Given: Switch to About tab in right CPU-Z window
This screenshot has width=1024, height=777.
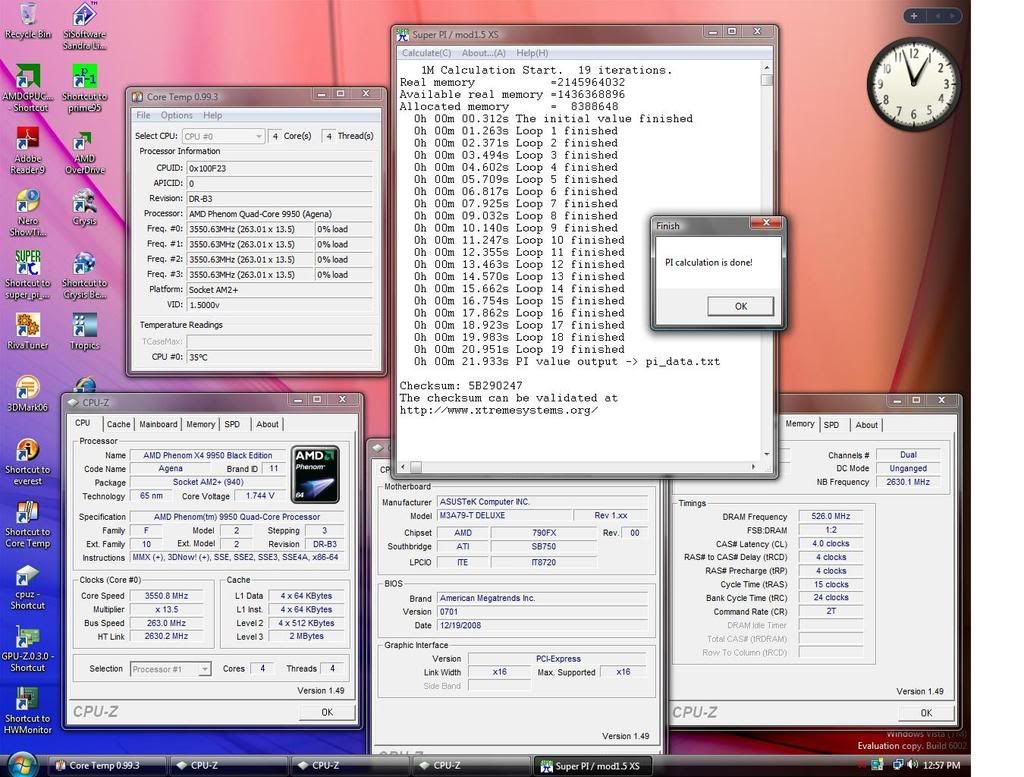Looking at the screenshot, I should pyautogui.click(x=867, y=424).
